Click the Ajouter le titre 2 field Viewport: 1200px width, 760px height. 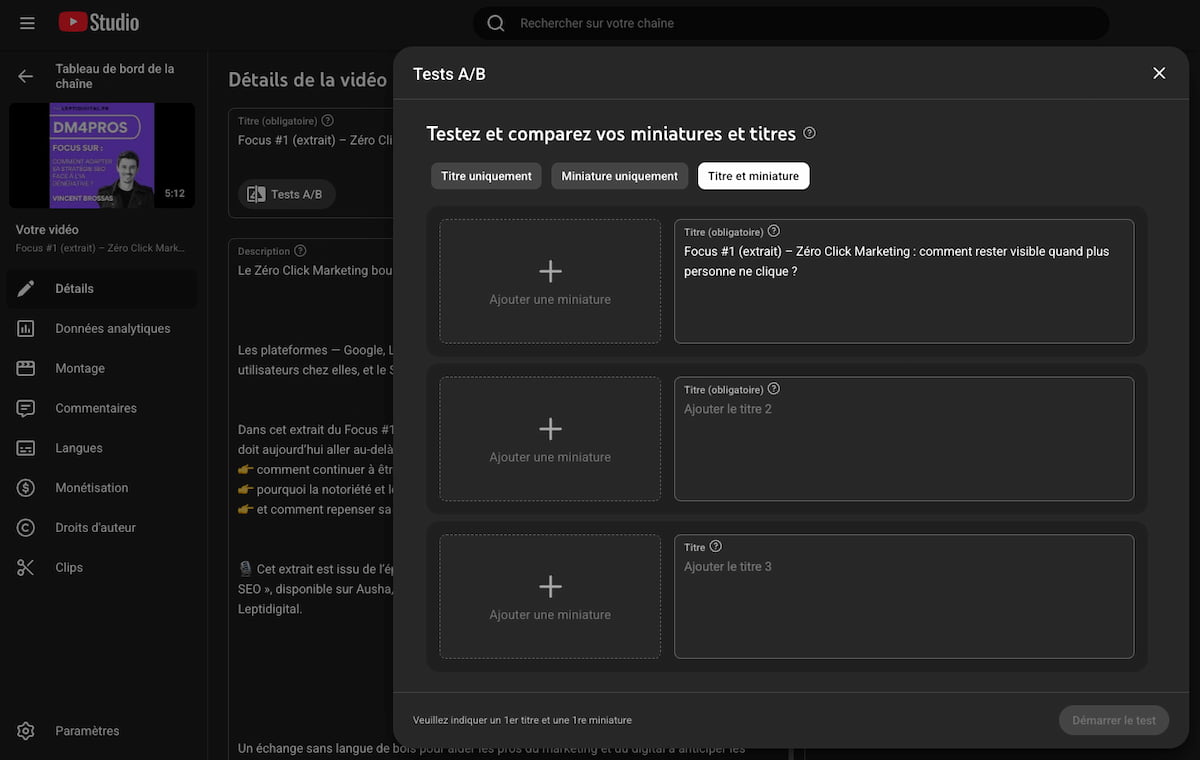(904, 439)
